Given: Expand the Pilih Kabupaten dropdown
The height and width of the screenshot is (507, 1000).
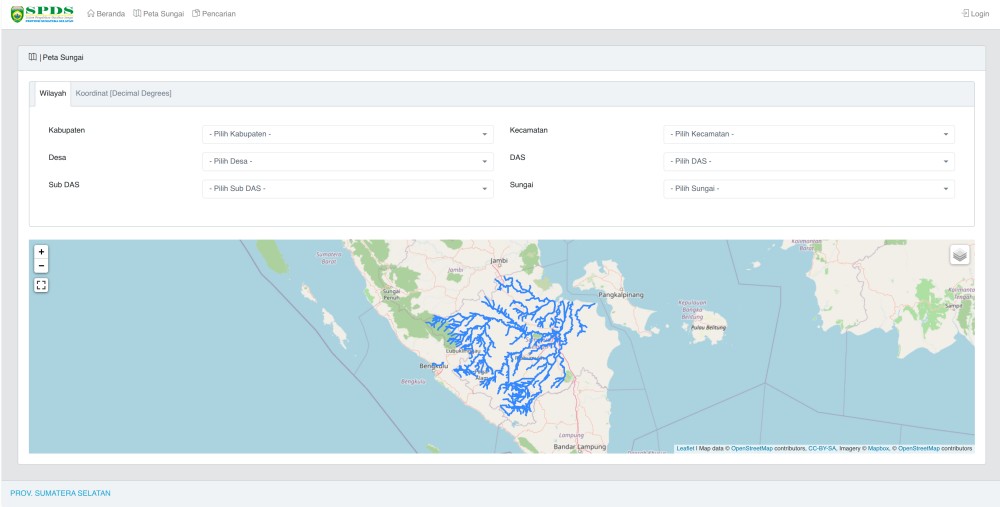Looking at the screenshot, I should (x=348, y=135).
